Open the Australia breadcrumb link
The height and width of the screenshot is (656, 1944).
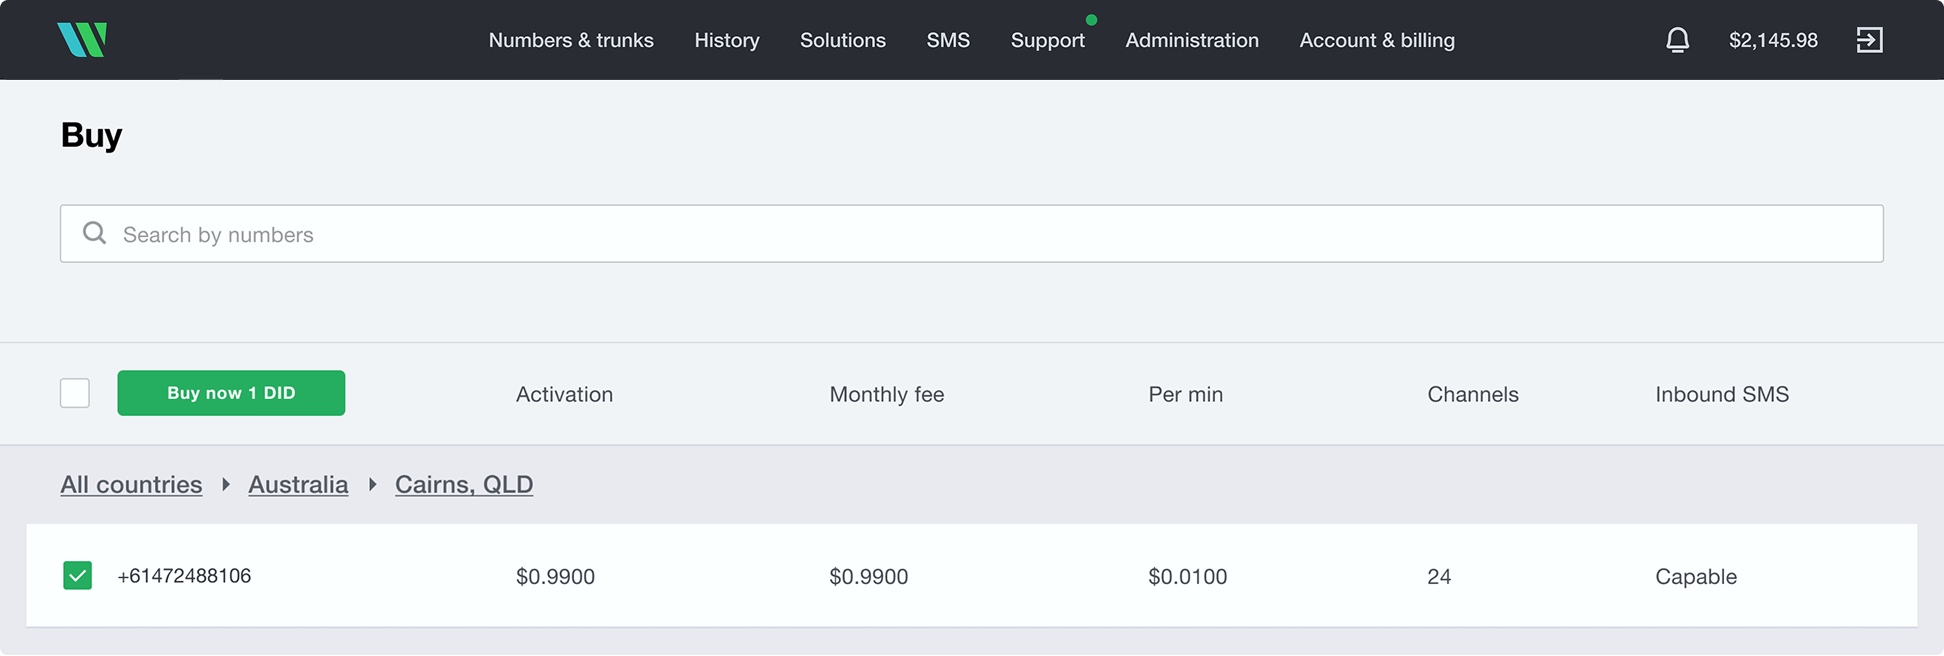click(298, 484)
